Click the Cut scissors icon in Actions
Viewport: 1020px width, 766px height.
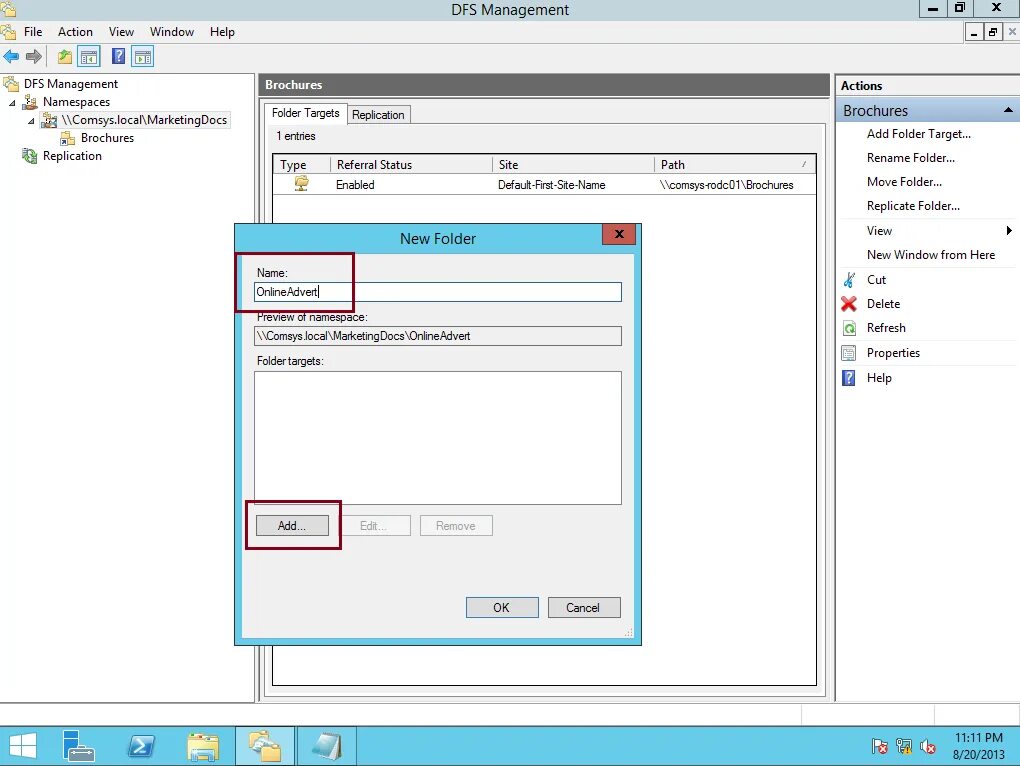849,280
